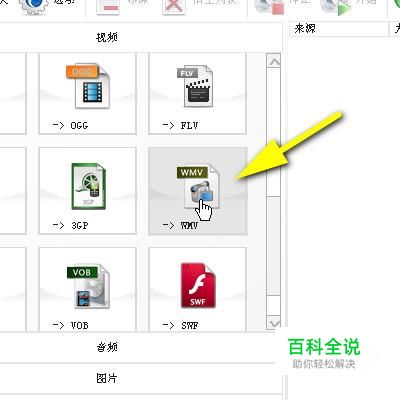Click the '-> VOB' label text
The image size is (400, 400).
pyautogui.click(x=70, y=325)
